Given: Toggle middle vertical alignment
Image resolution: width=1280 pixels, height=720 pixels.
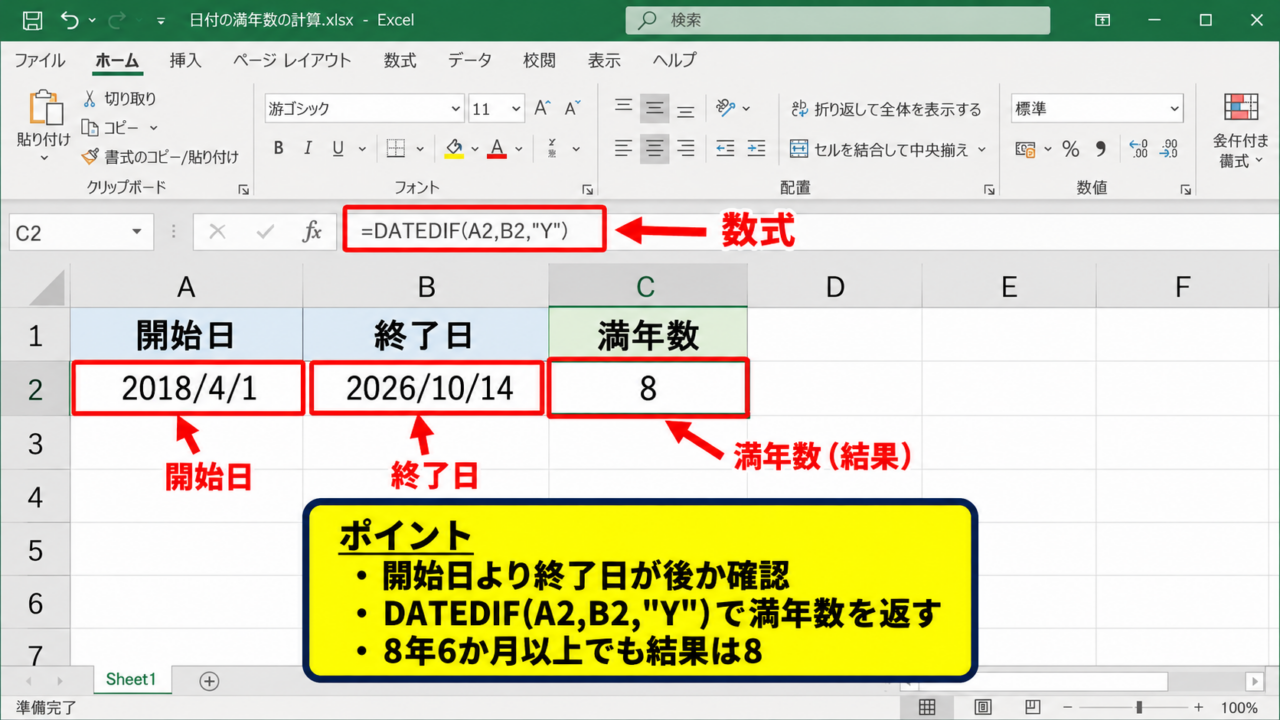Looking at the screenshot, I should (655, 108).
